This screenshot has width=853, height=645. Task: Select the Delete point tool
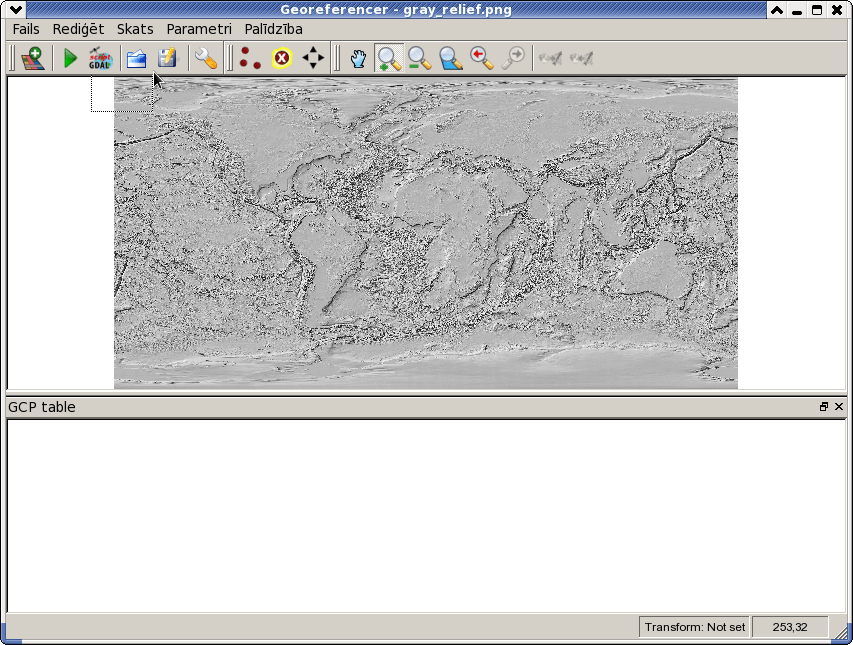[x=282, y=58]
